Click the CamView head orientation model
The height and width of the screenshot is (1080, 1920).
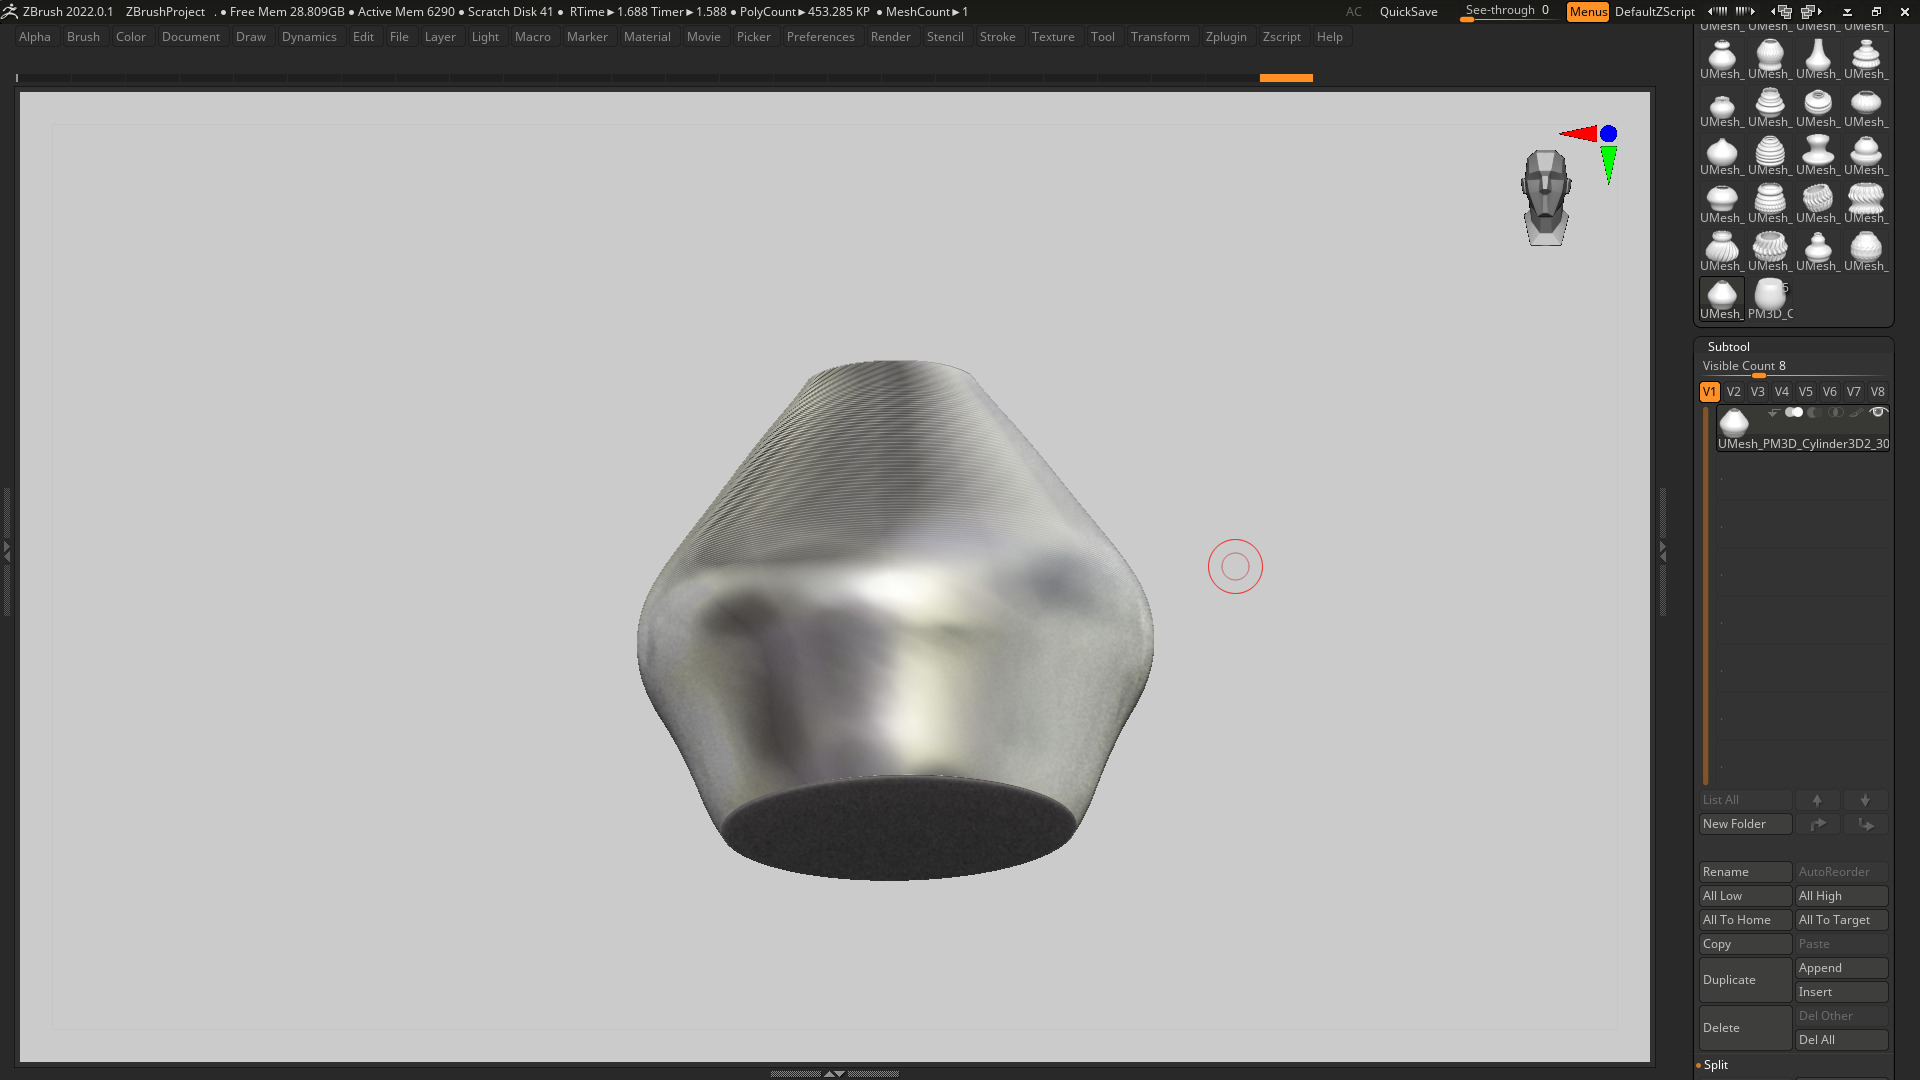(1546, 197)
